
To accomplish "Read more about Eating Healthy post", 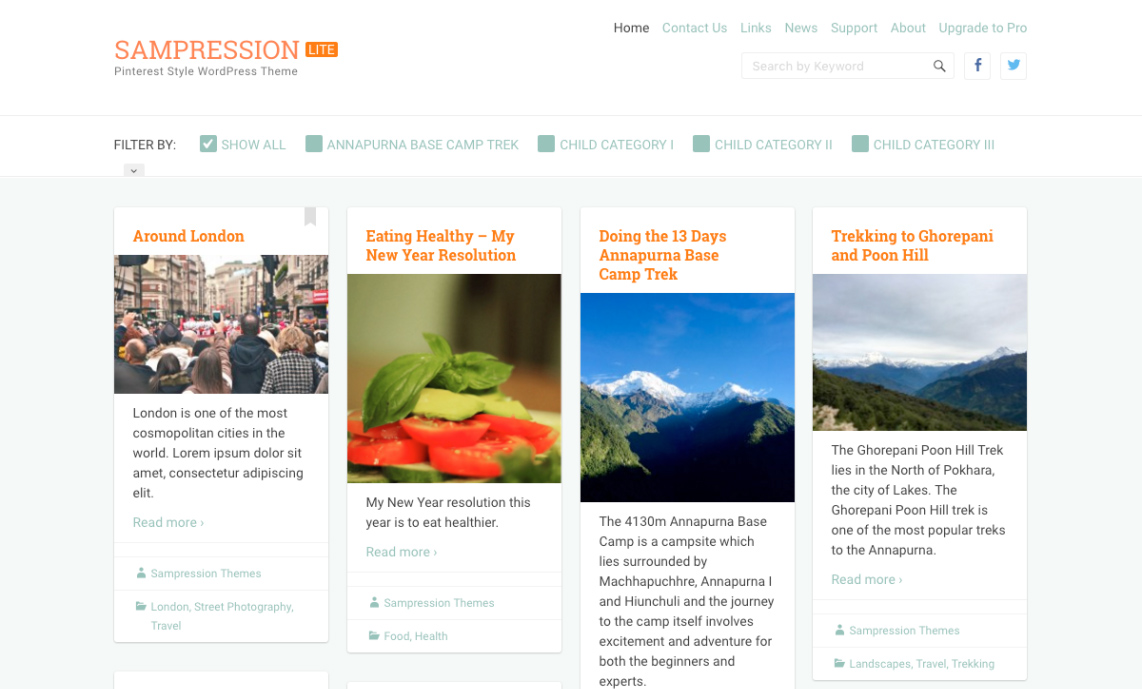I will point(401,552).
